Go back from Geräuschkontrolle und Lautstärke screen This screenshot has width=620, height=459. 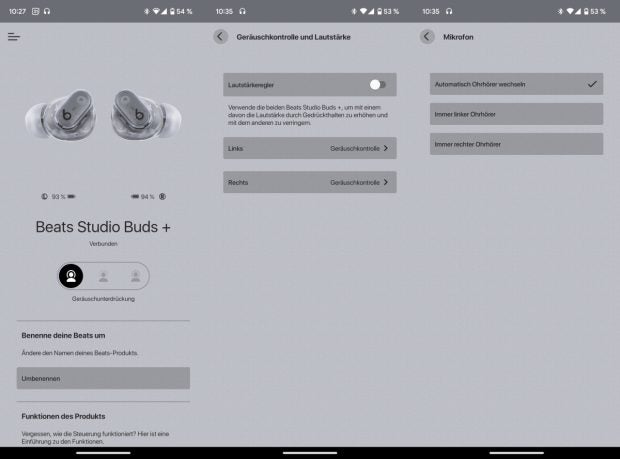pos(221,37)
